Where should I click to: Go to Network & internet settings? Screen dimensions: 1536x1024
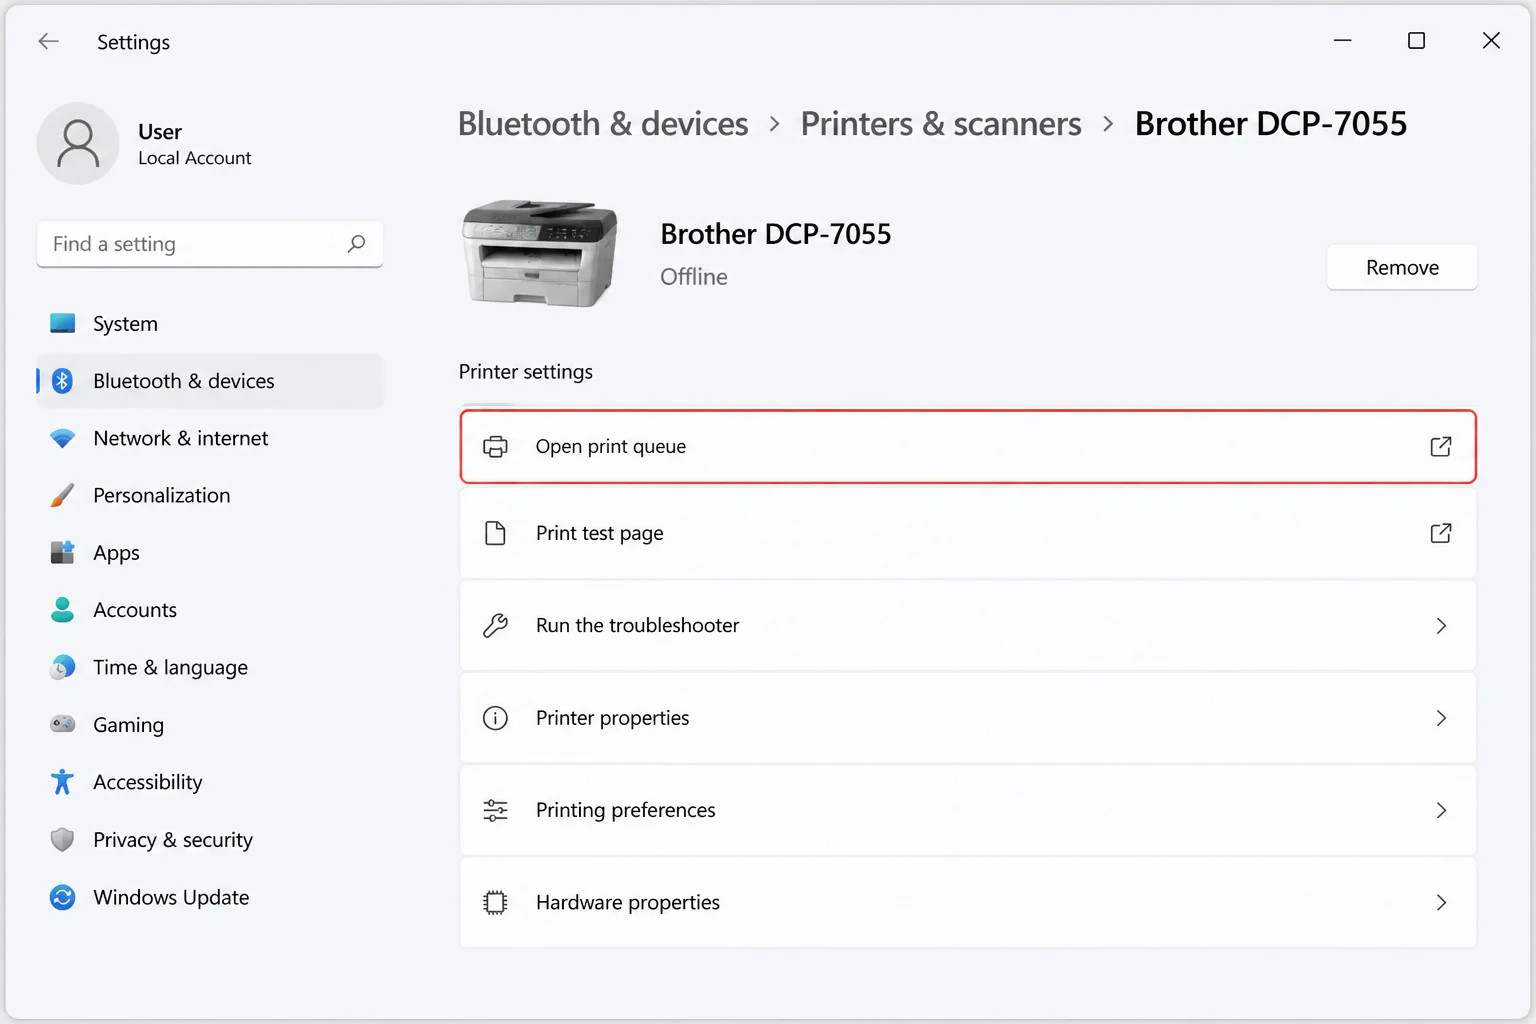click(x=210, y=438)
